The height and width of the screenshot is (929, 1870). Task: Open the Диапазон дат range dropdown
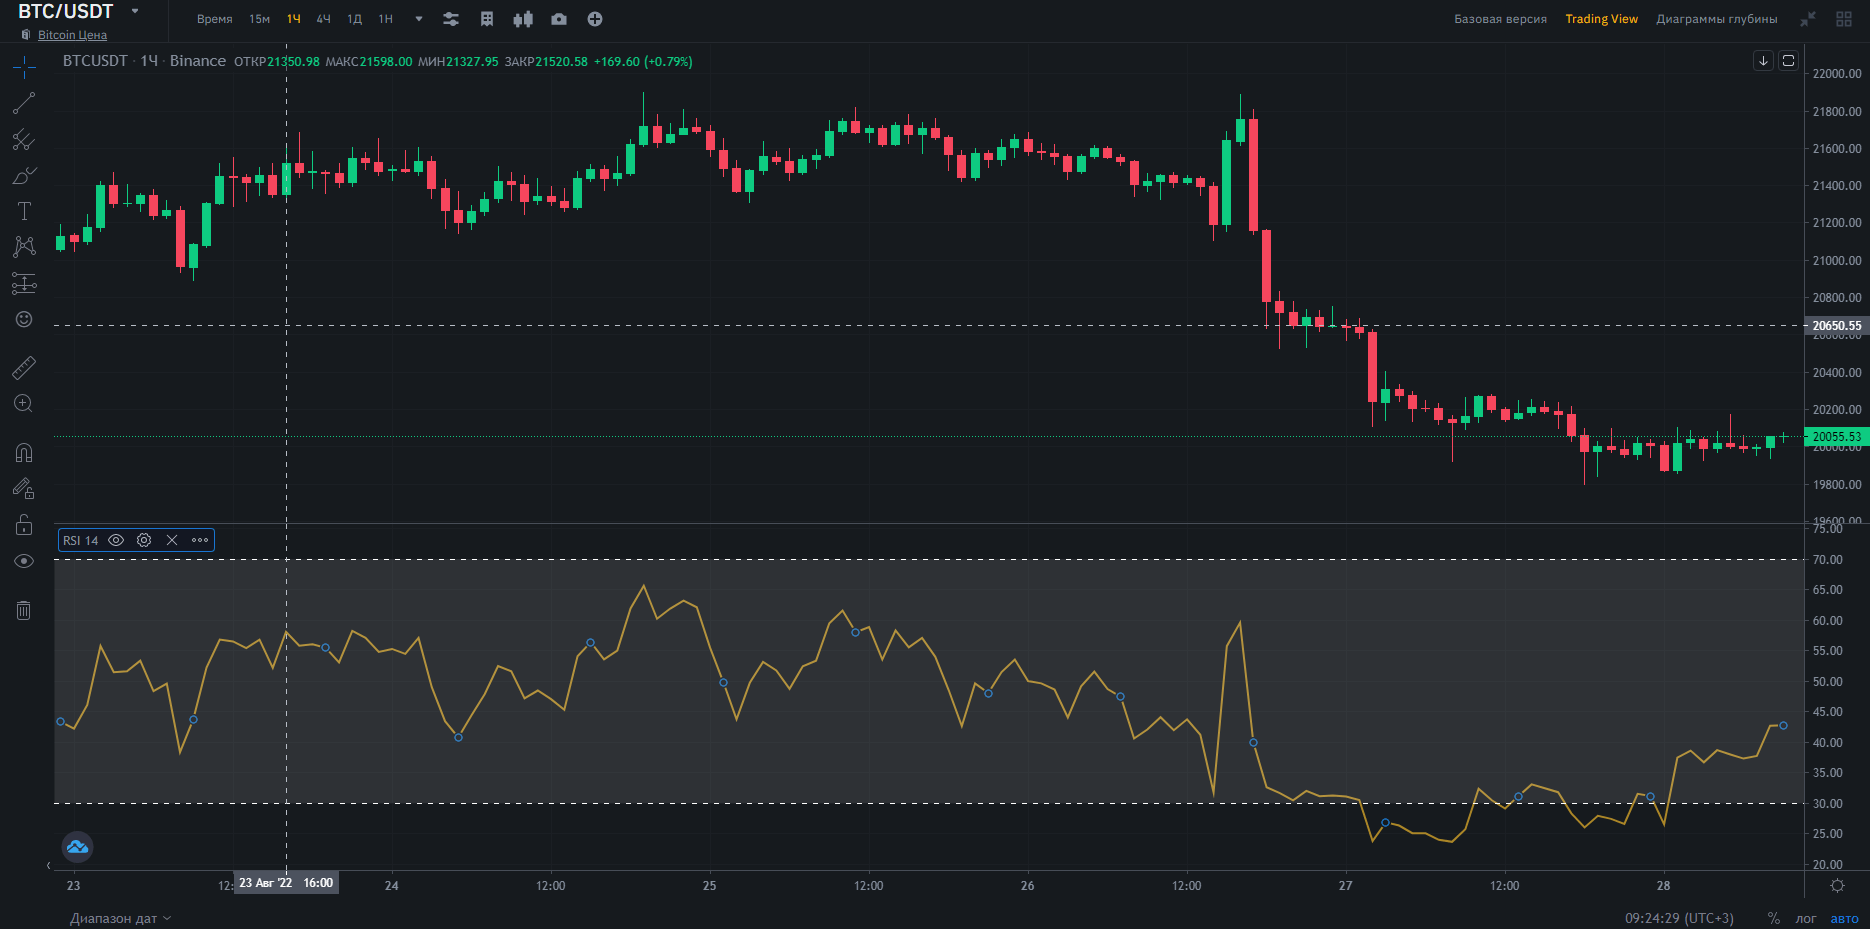click(120, 918)
